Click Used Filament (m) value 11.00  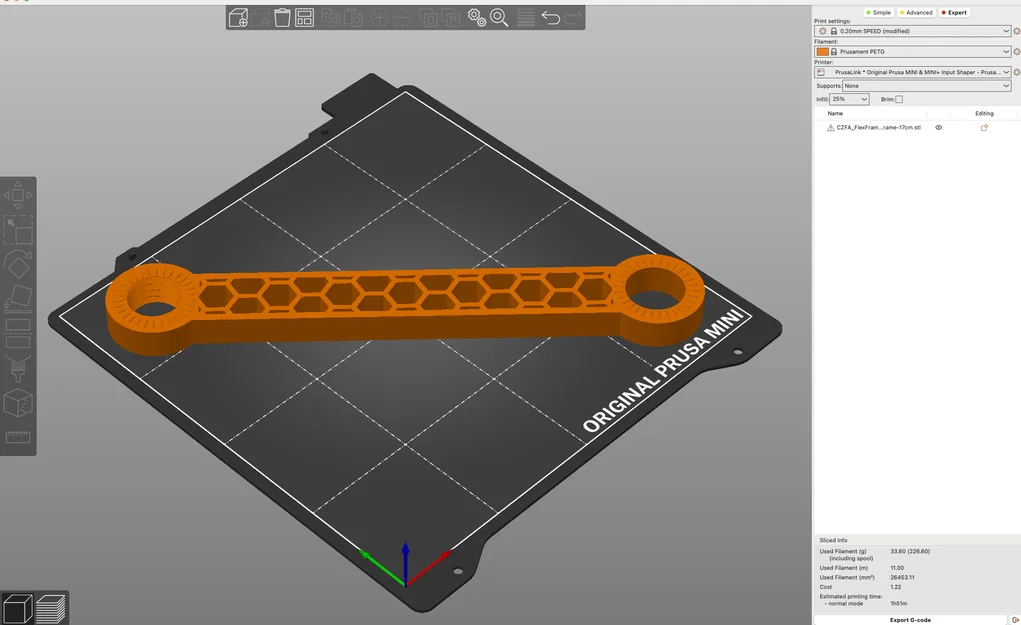[x=897, y=568]
